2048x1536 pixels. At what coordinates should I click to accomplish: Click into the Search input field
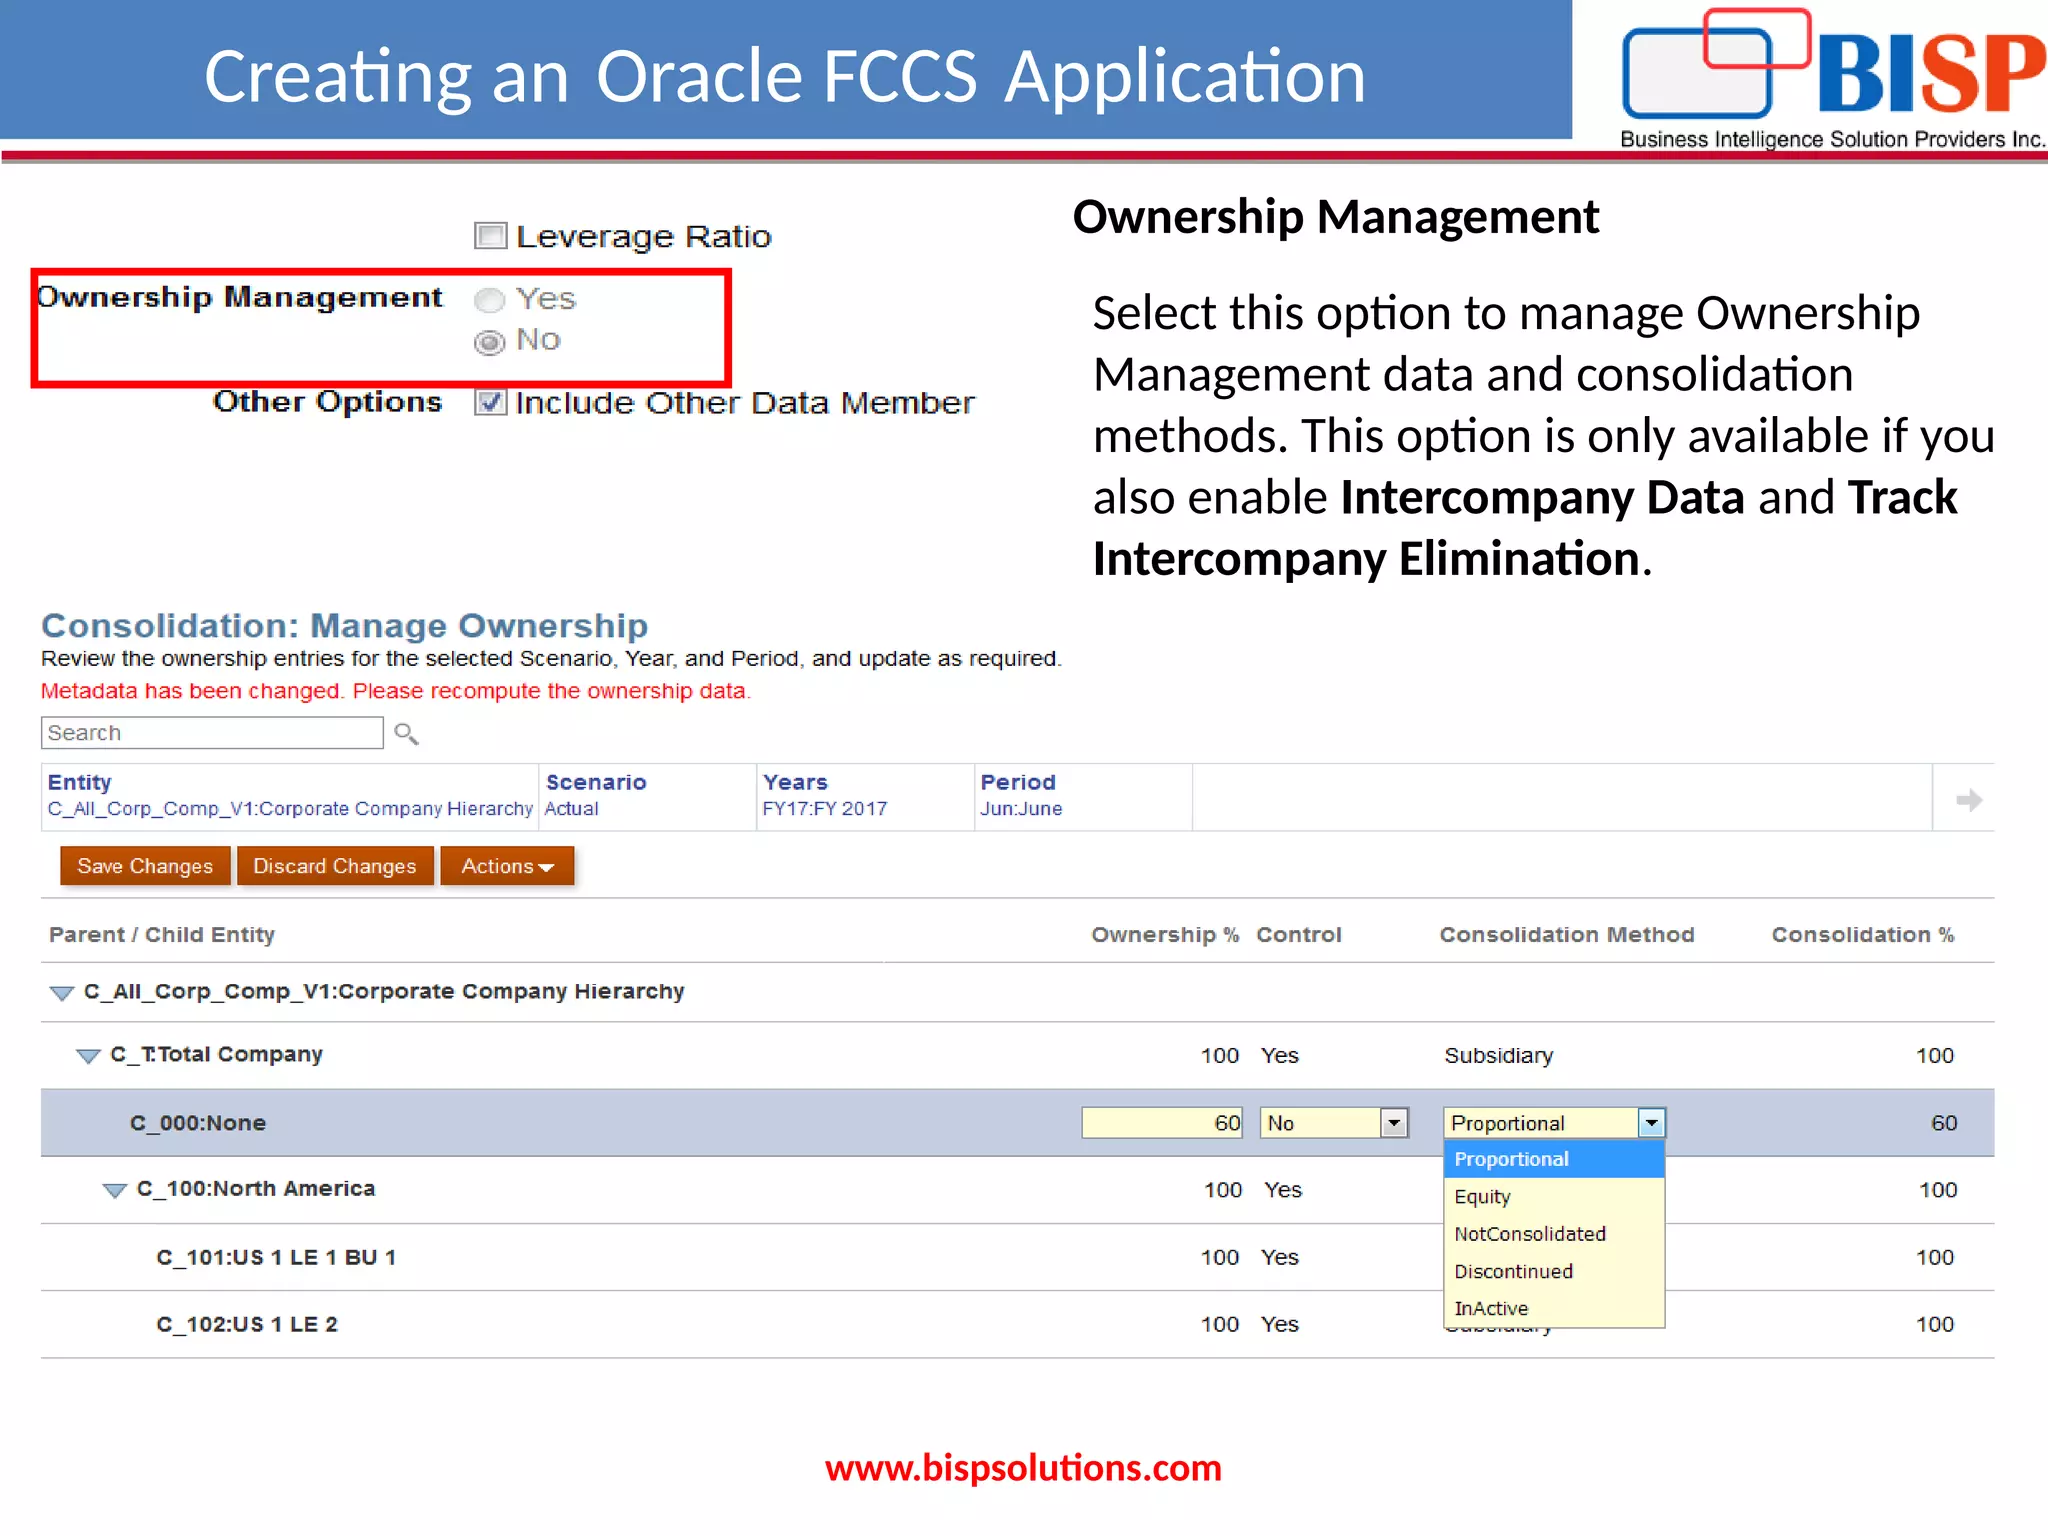[x=212, y=733]
